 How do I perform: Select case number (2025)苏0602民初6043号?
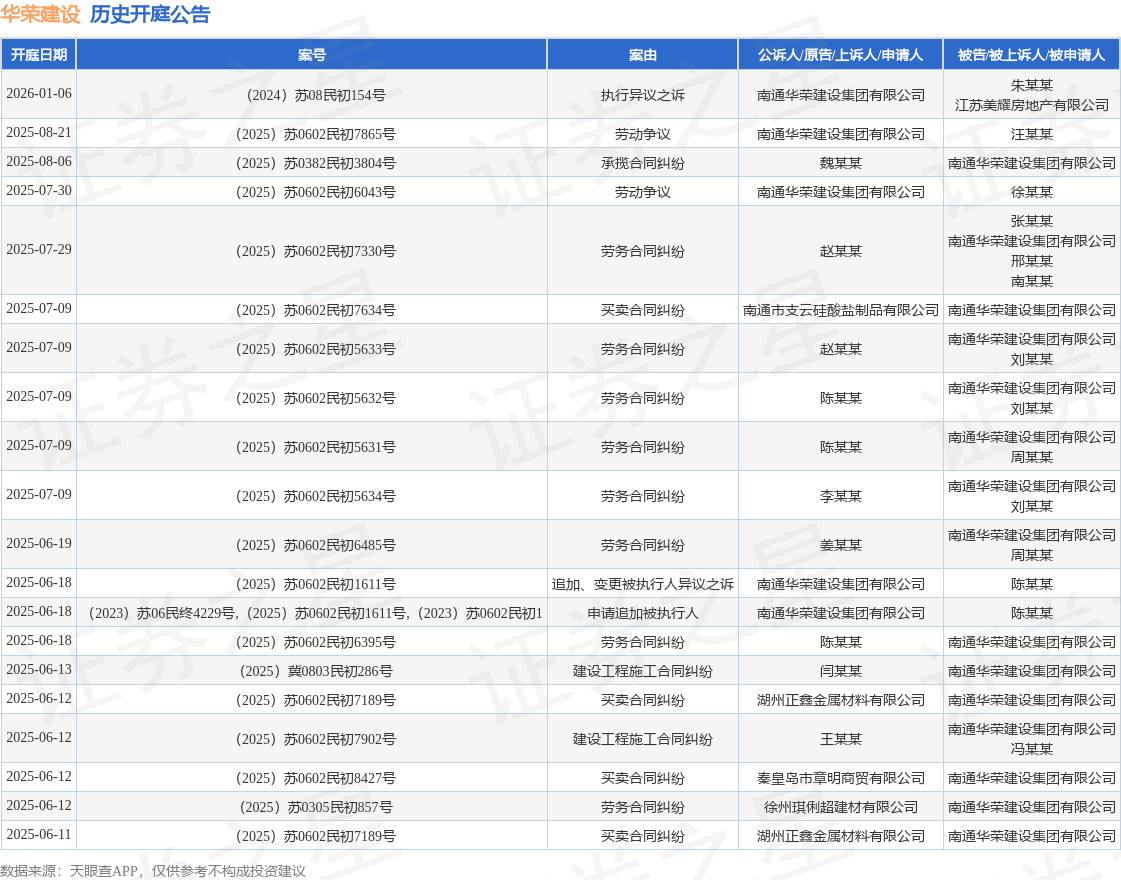pyautogui.click(x=312, y=192)
